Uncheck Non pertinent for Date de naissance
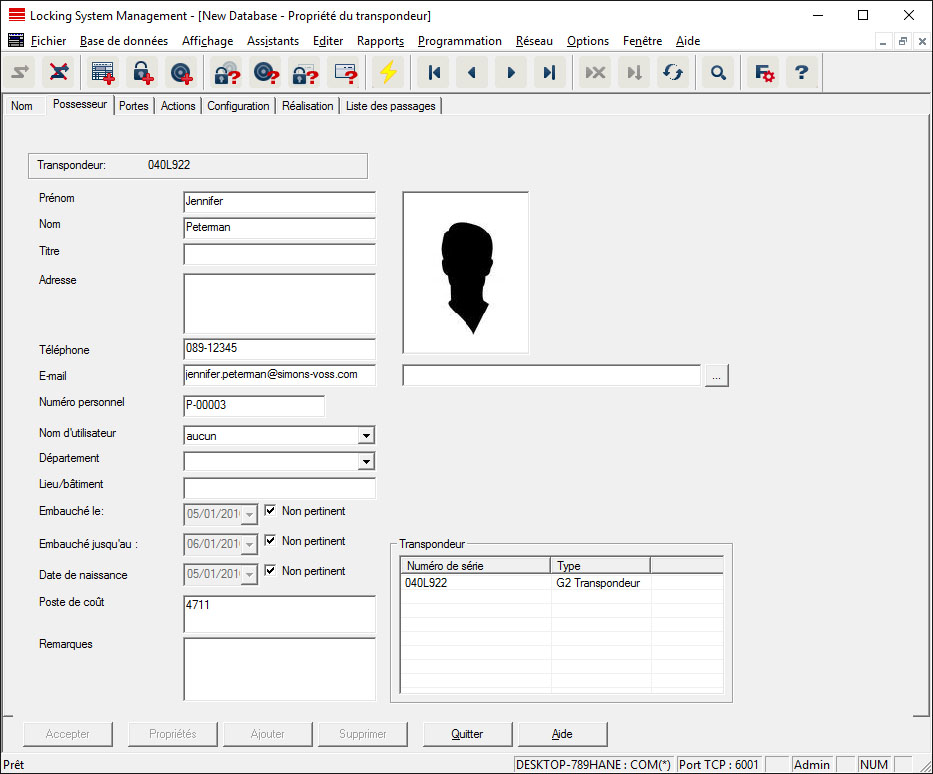Viewport: 933px width, 774px height. 270,571
